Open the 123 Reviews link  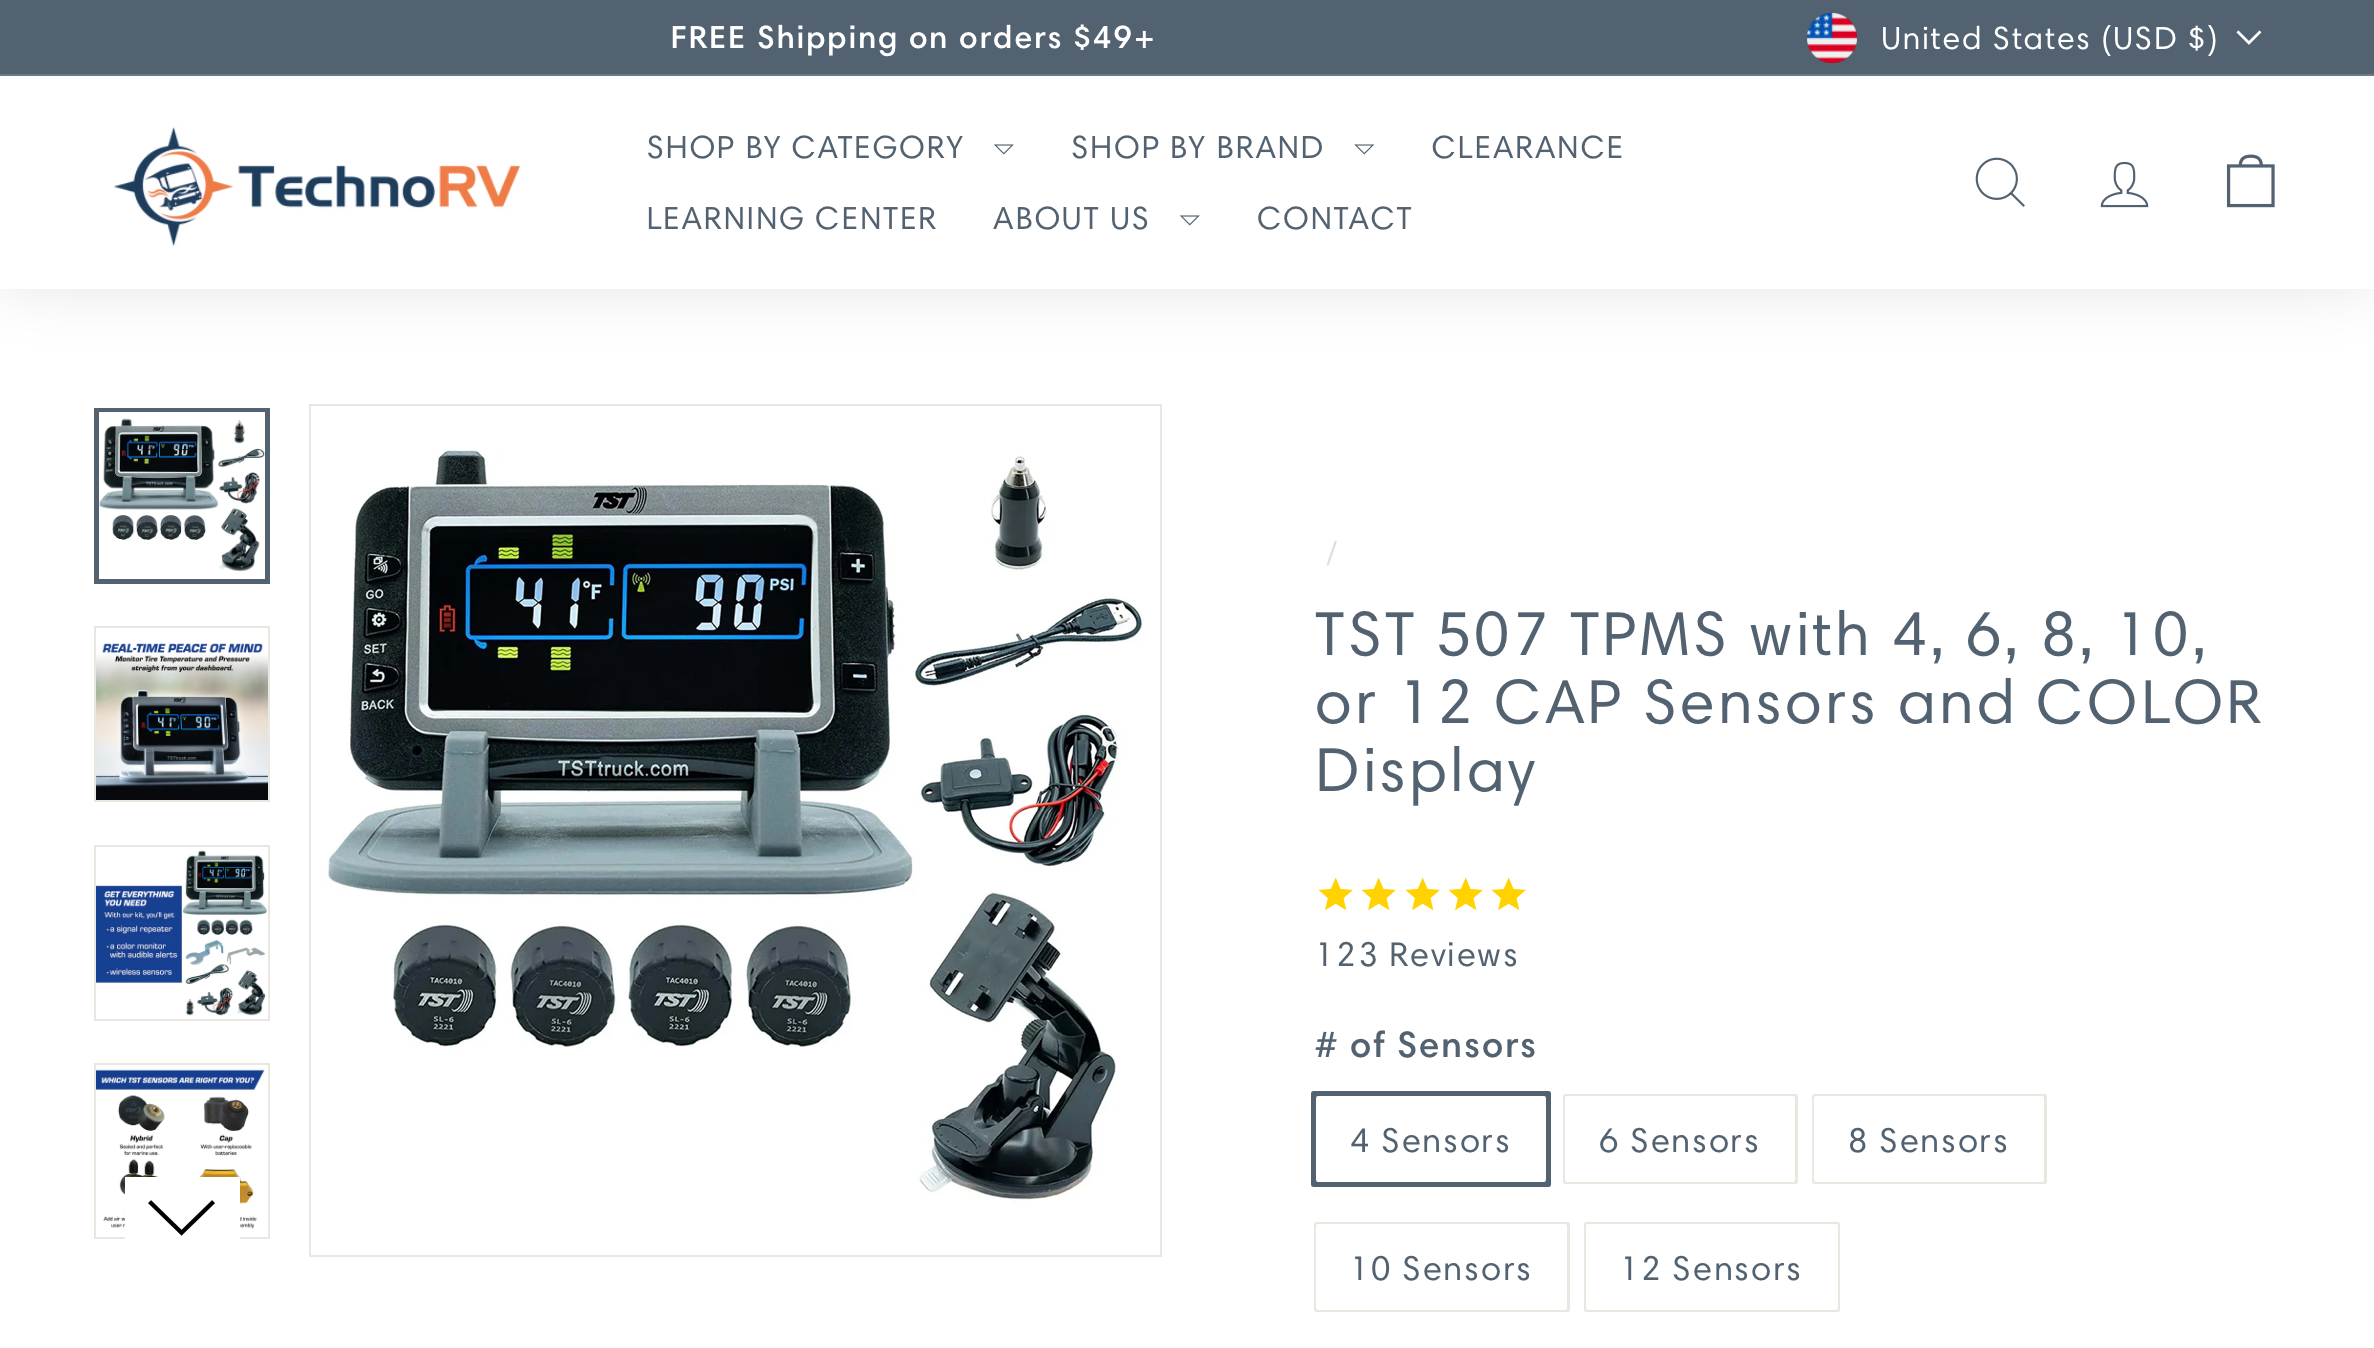[1417, 955]
